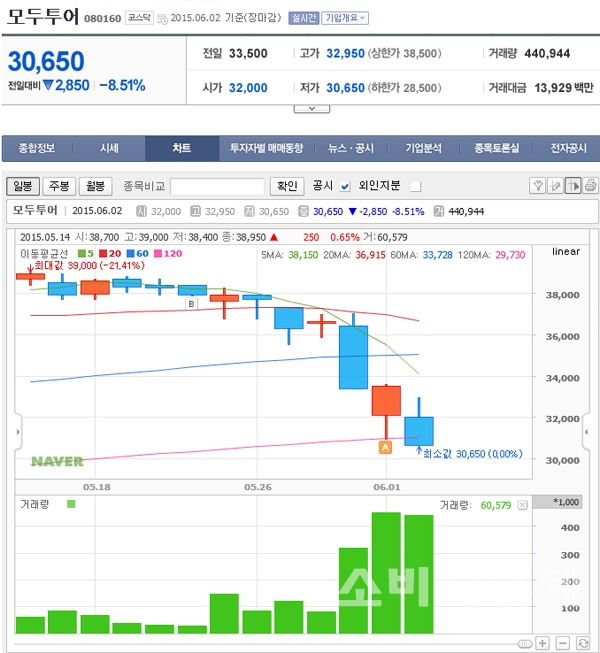Toggle the green 거래량 volume legend box
The image size is (600, 653).
point(70,505)
